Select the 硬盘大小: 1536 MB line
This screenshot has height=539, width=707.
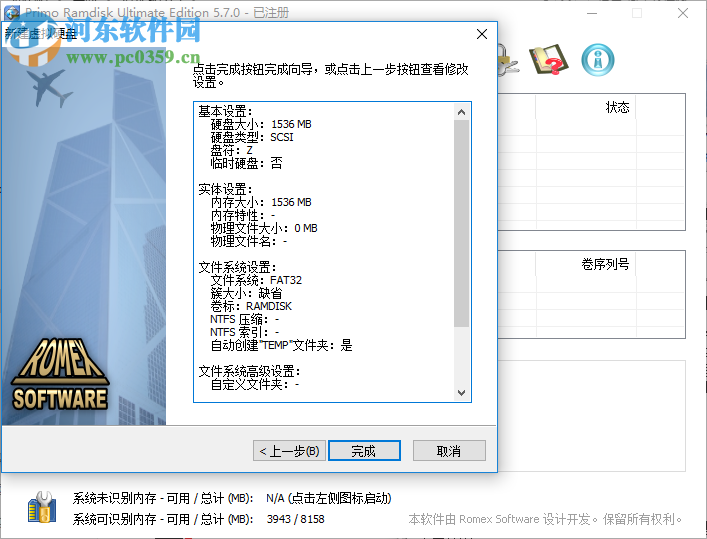click(x=261, y=124)
